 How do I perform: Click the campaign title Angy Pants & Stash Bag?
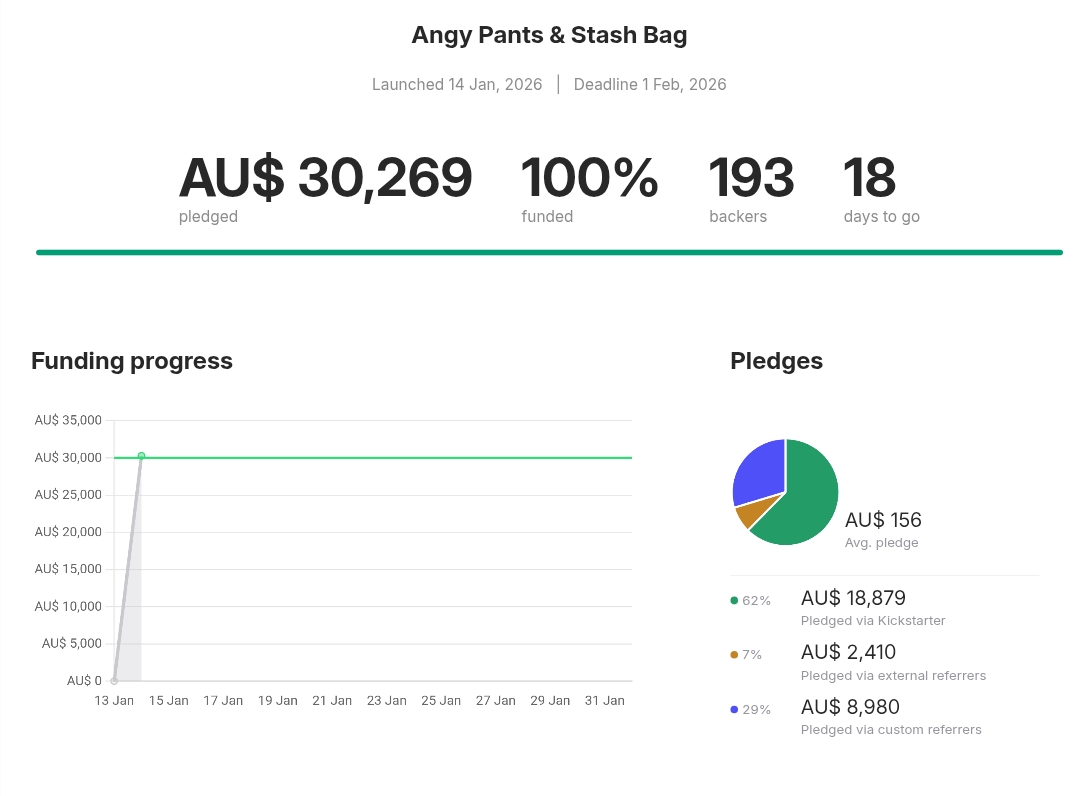click(x=549, y=36)
